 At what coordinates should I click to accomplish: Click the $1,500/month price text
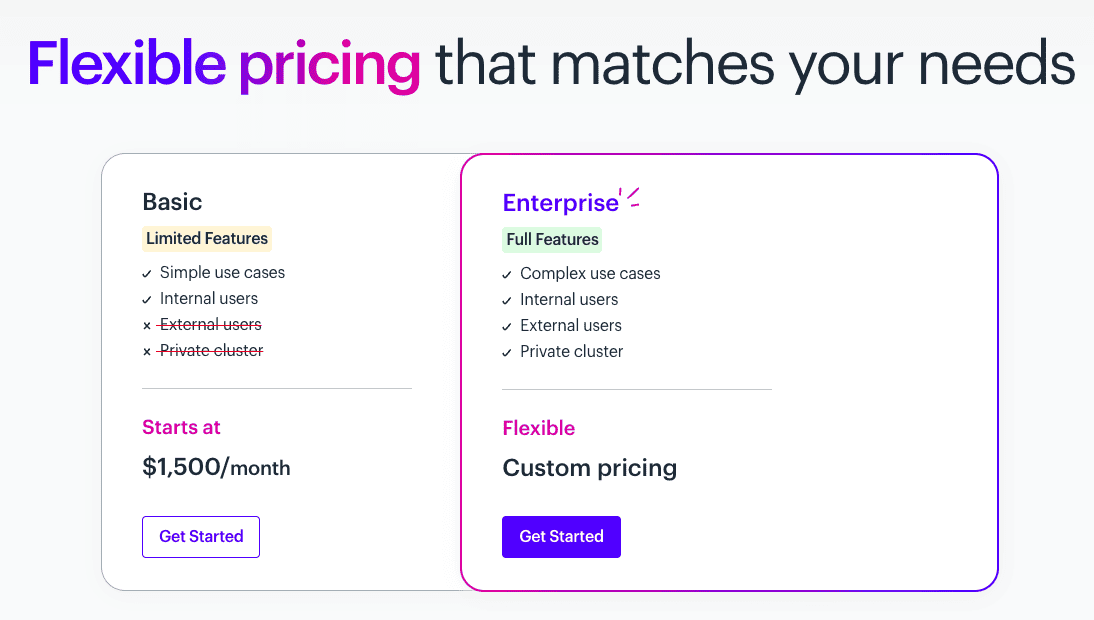tap(216, 468)
